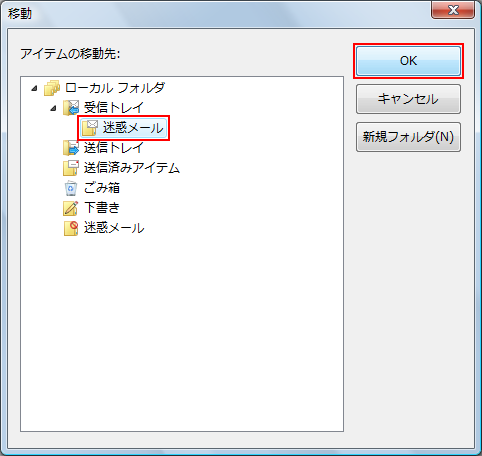
Task: Click the 送信トレイ outbox icon
Action: [x=71, y=148]
